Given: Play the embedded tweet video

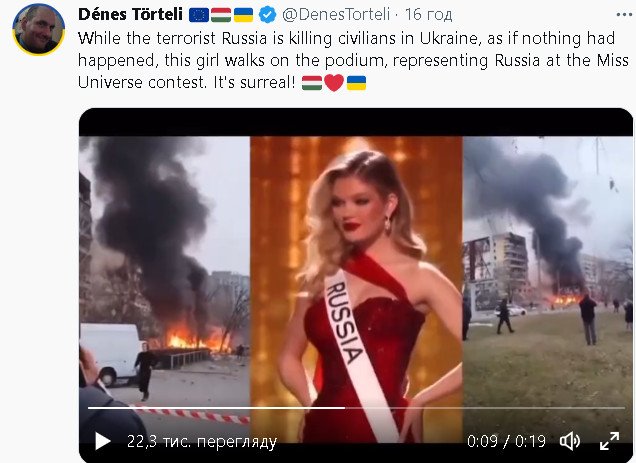Looking at the screenshot, I should click(x=103, y=441).
